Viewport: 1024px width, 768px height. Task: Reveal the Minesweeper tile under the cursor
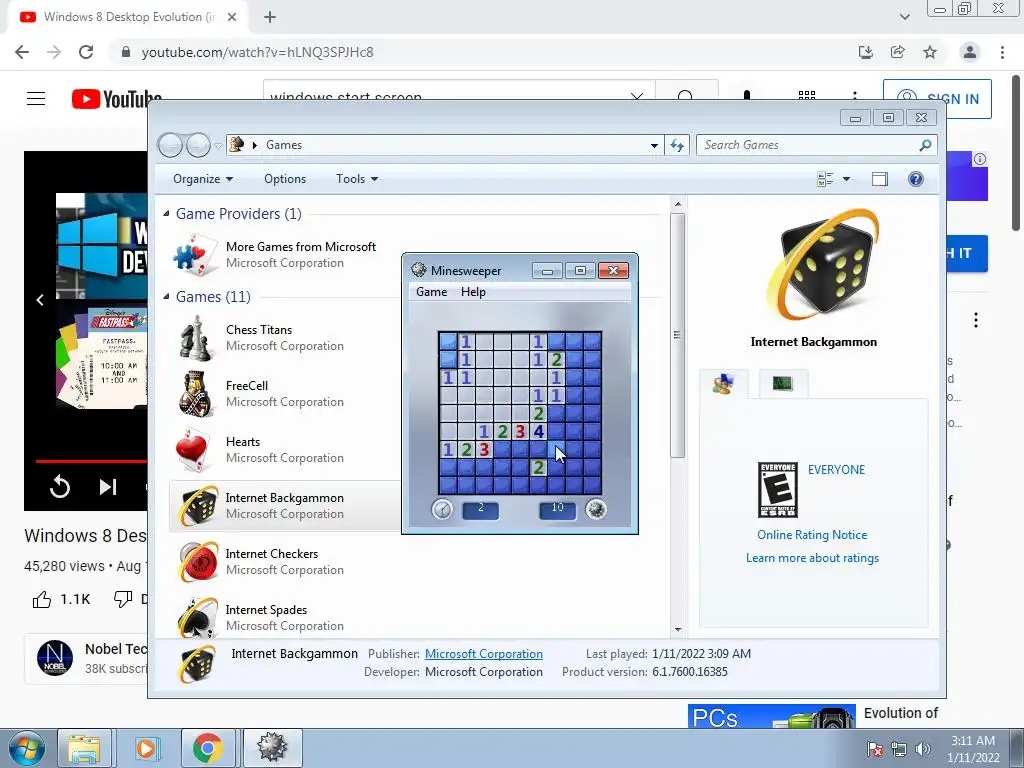click(556, 449)
